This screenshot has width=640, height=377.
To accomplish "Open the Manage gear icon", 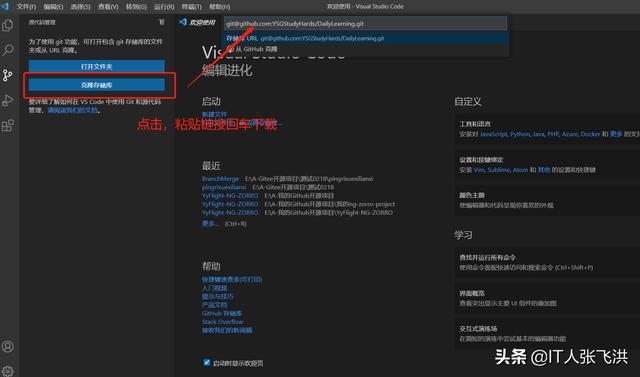I will point(8,370).
